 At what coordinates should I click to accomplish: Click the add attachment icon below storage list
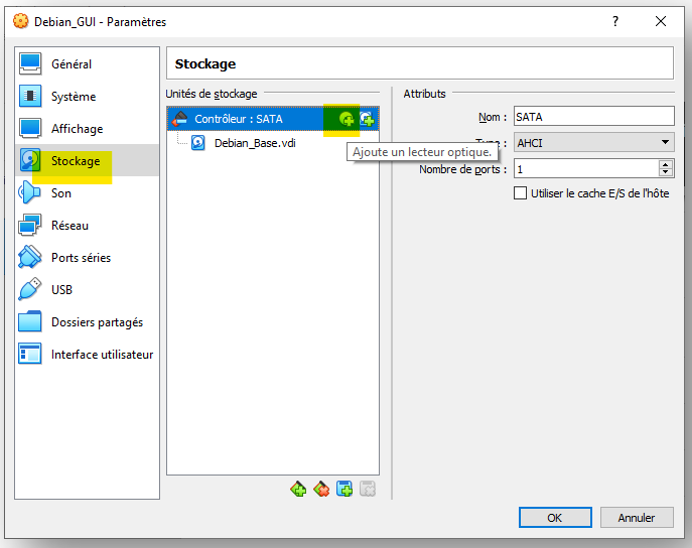point(344,489)
